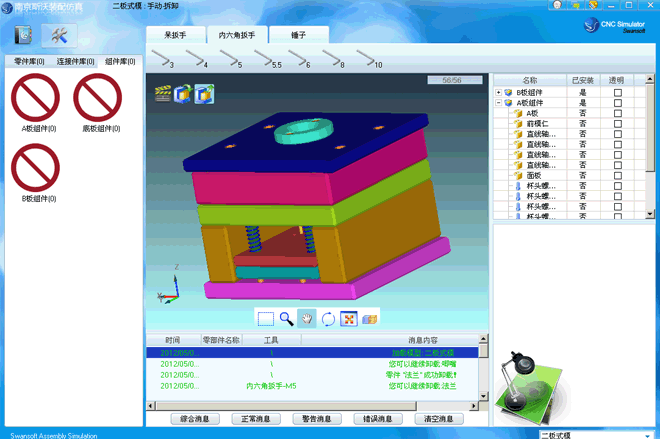Image resolution: width=660 pixels, height=439 pixels.
Task: Click the rotate view icon
Action: click(x=328, y=319)
